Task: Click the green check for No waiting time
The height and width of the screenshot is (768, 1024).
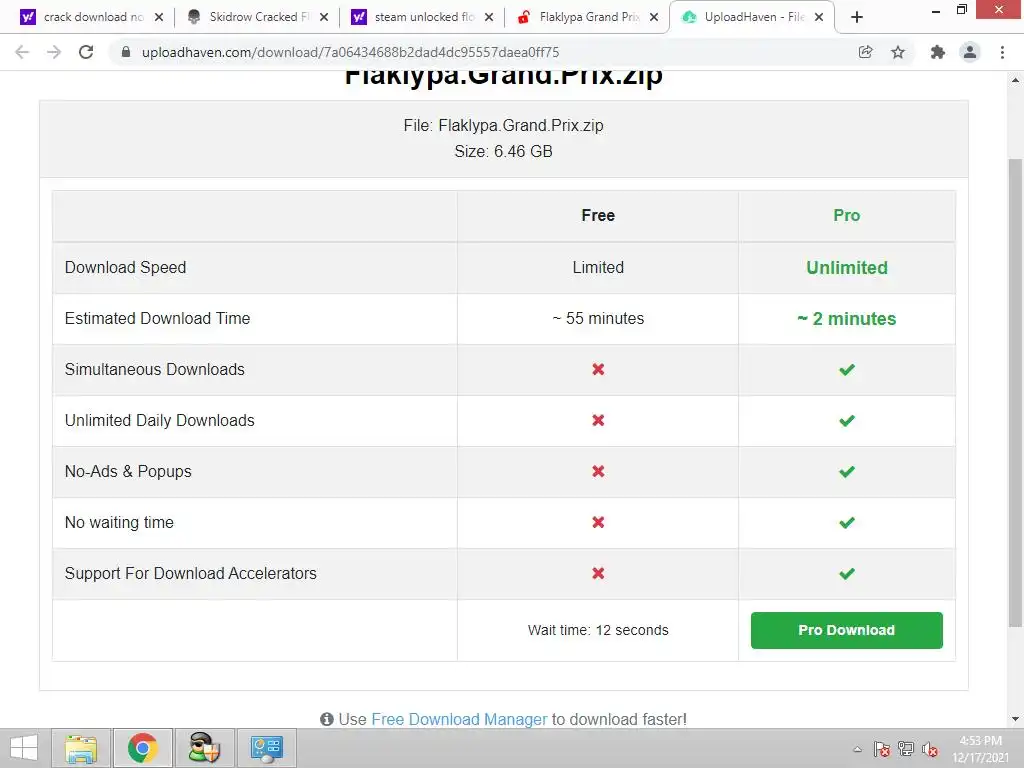Action: point(847,522)
